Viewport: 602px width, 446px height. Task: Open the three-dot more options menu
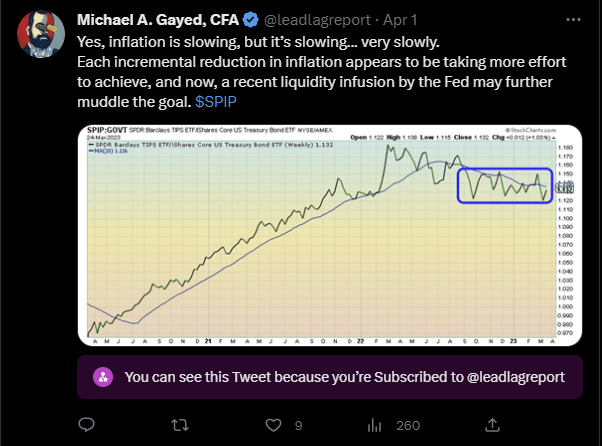pyautogui.click(x=573, y=20)
